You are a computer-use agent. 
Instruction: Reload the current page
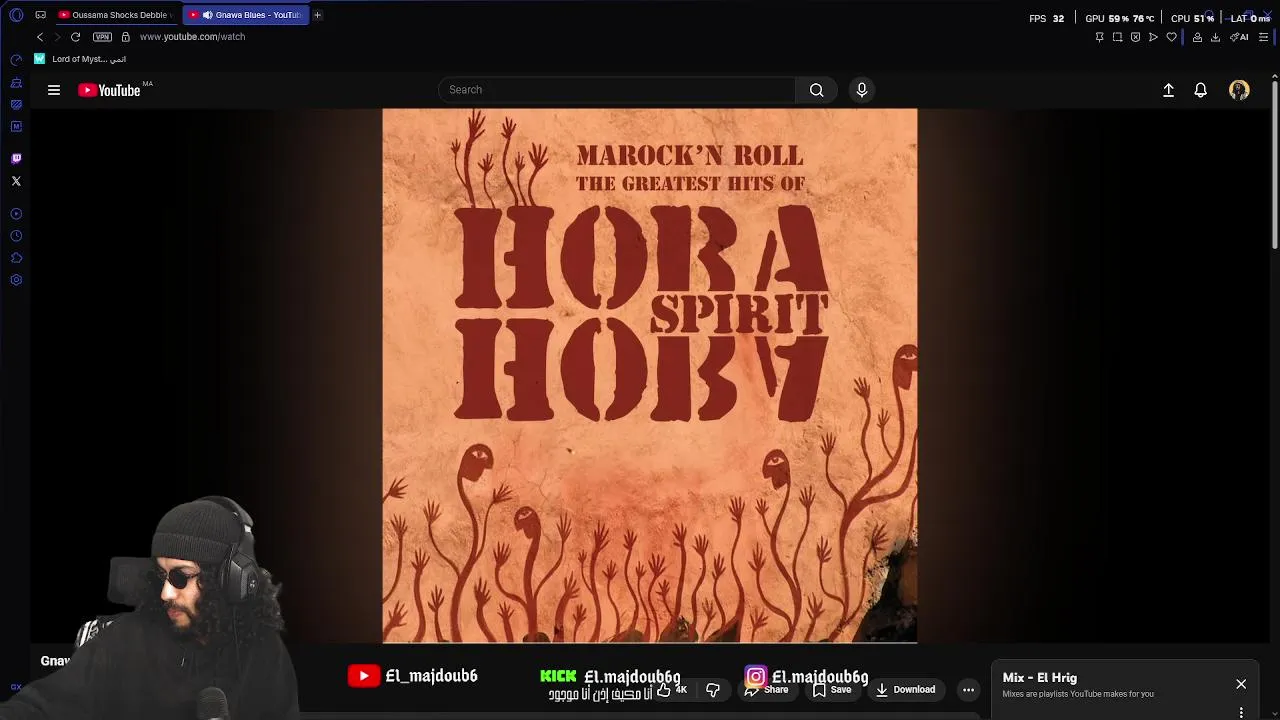[x=75, y=37]
